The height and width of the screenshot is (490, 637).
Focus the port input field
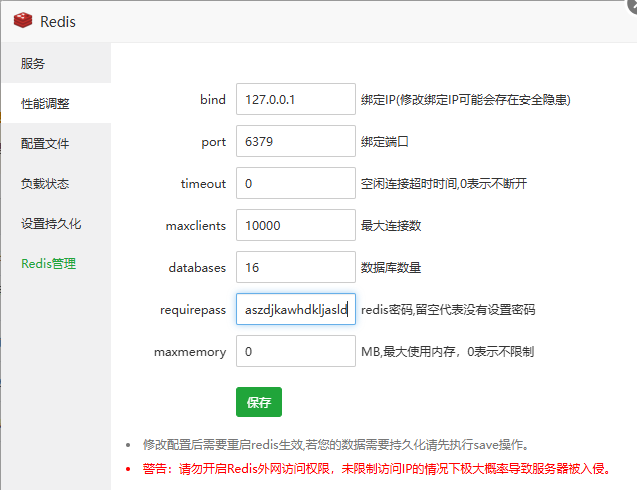pyautogui.click(x=296, y=141)
